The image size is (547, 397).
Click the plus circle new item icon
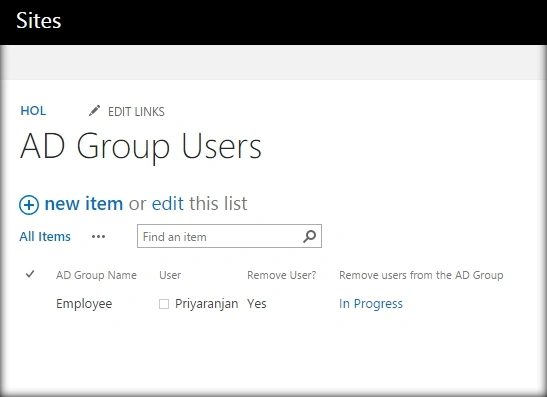29,204
